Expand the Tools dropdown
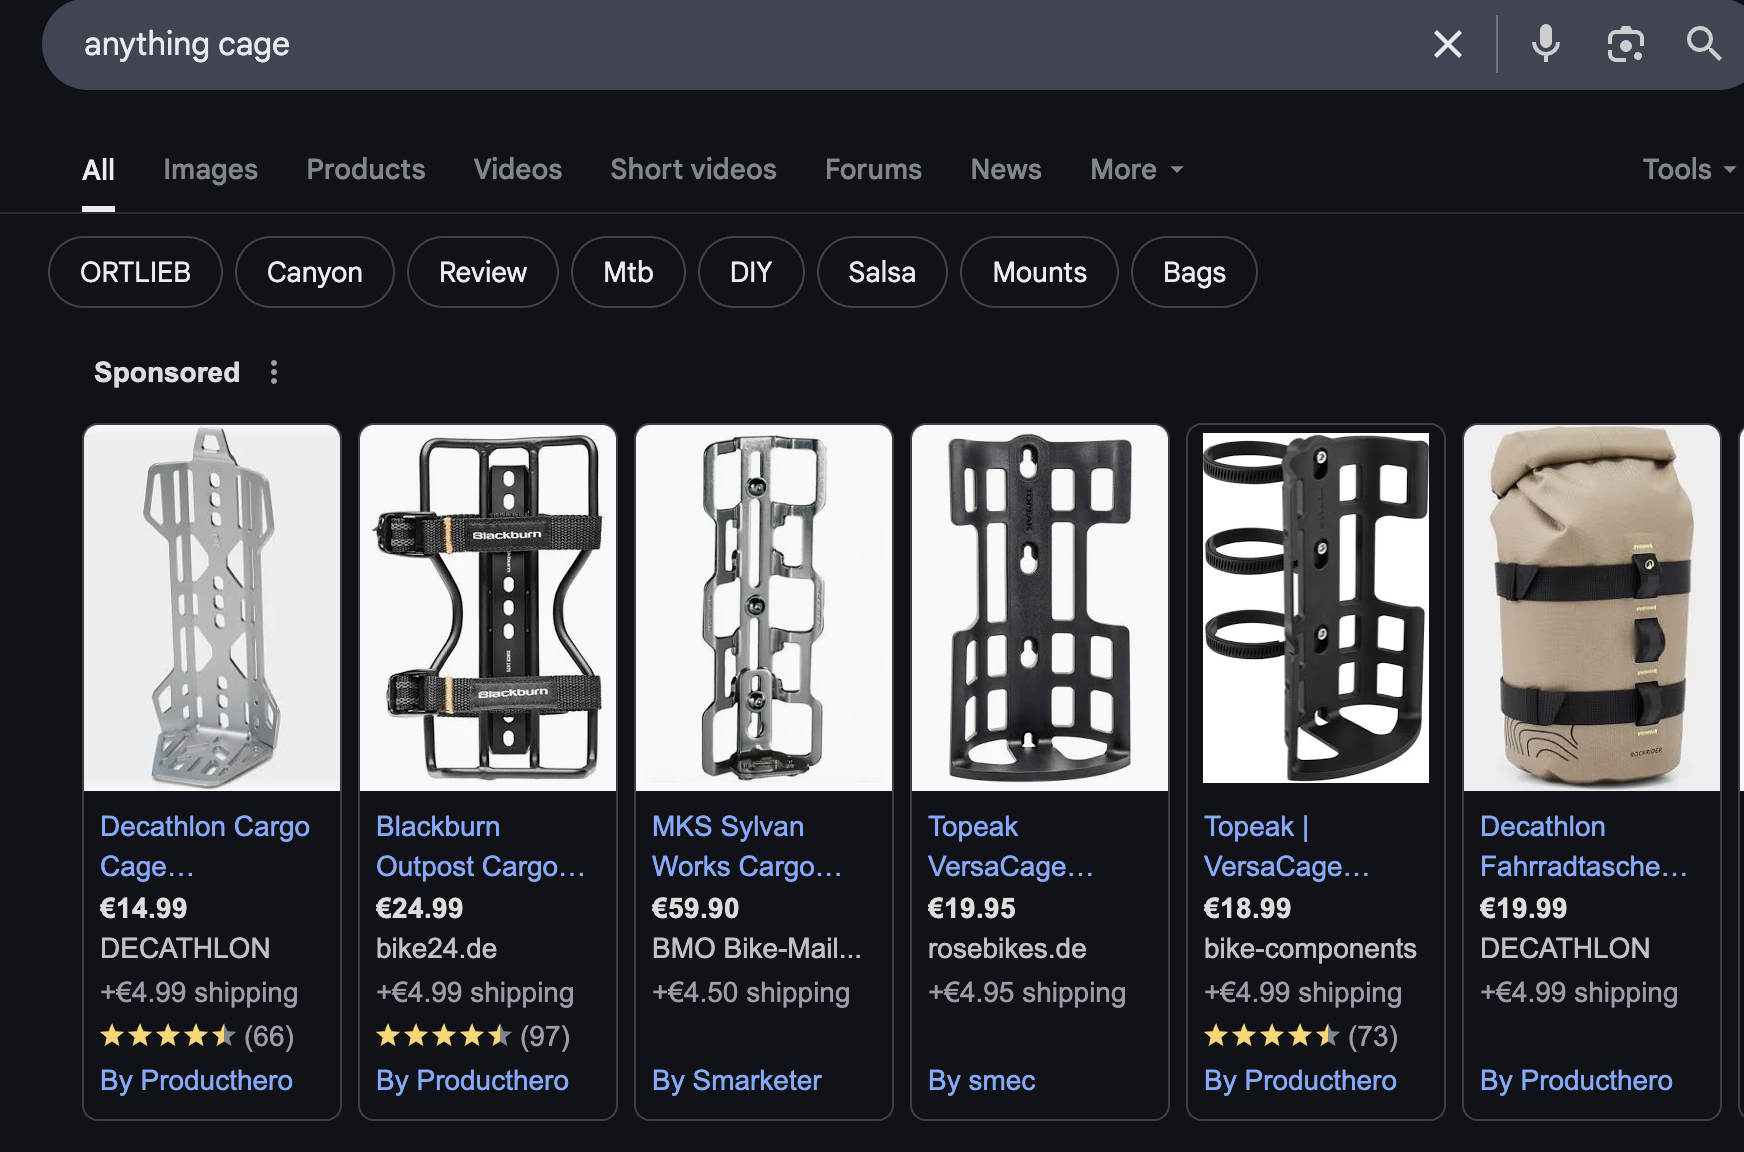 [x=1689, y=169]
